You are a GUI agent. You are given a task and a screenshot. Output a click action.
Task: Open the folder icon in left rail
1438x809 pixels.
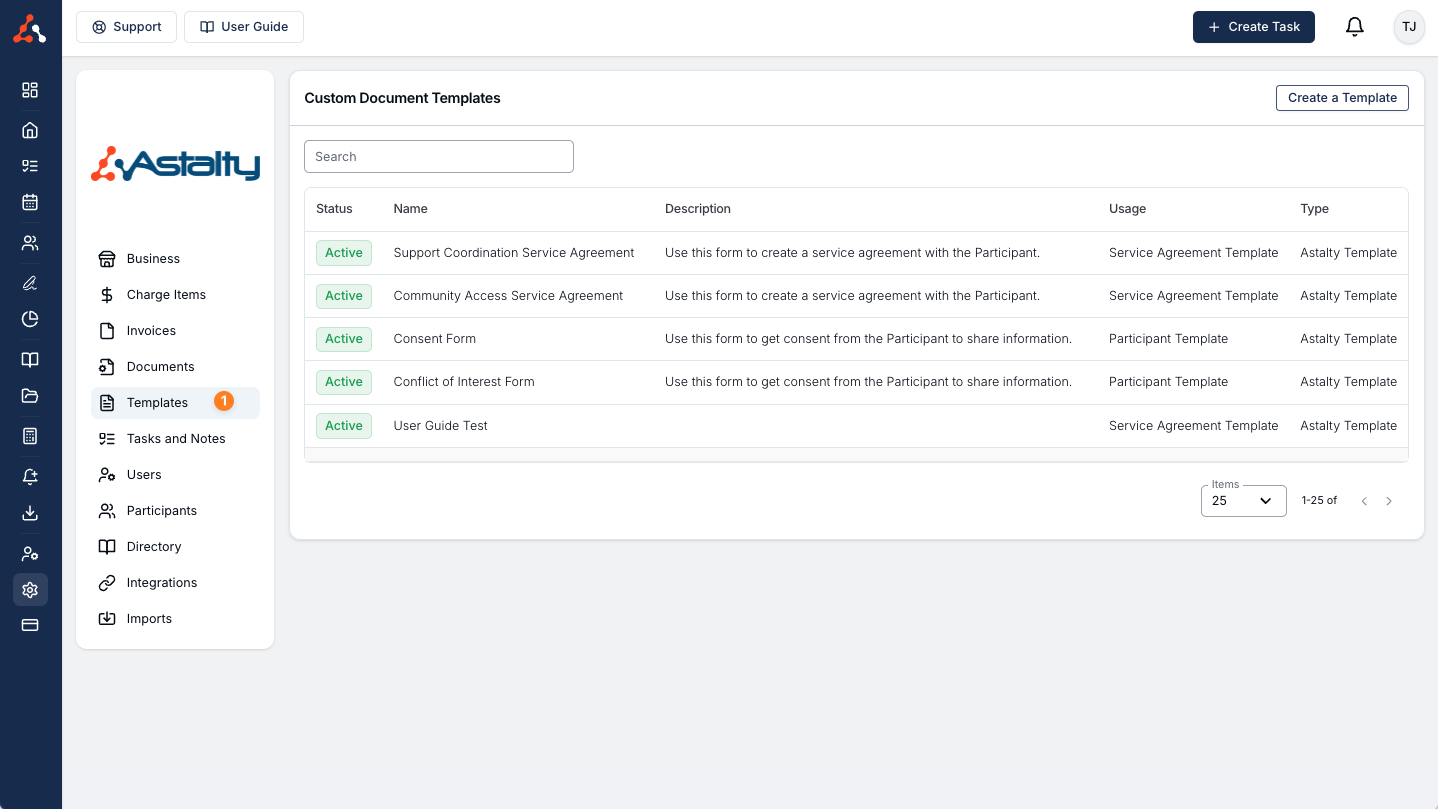pos(30,396)
